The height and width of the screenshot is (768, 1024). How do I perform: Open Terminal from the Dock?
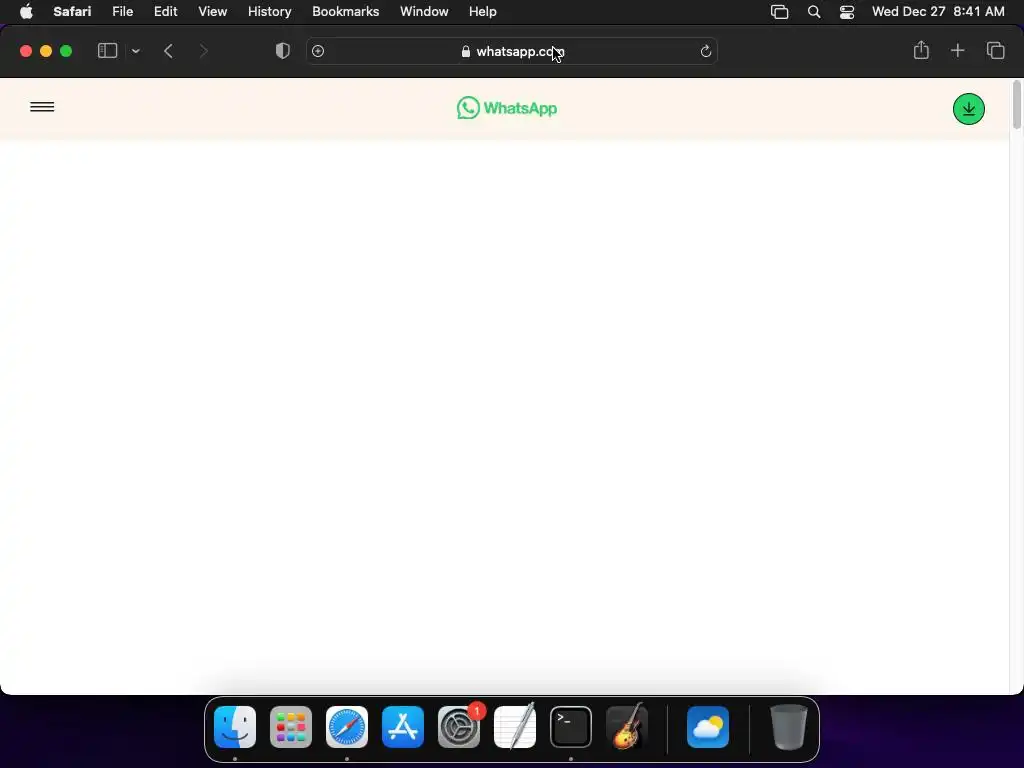coord(571,727)
